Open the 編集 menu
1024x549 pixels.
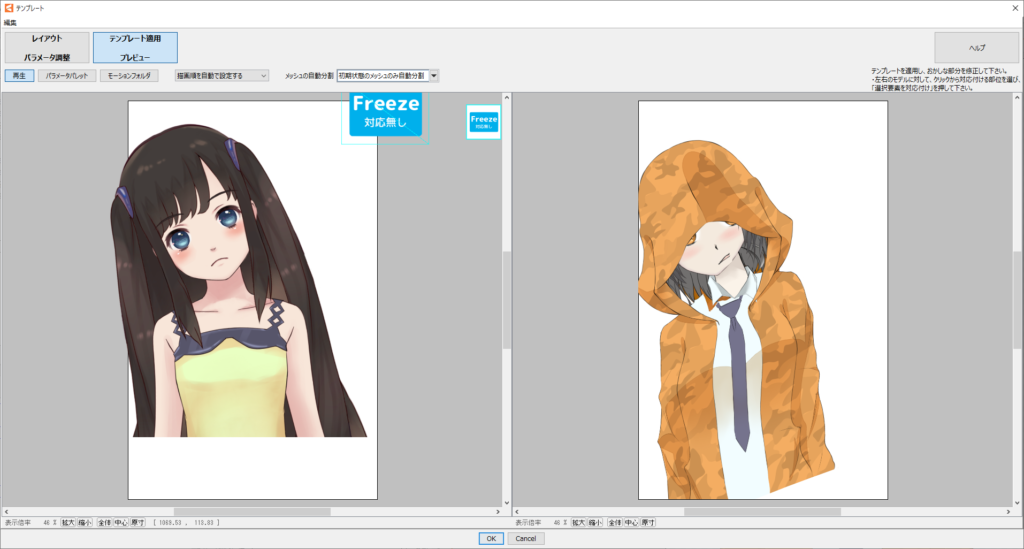pos(10,23)
